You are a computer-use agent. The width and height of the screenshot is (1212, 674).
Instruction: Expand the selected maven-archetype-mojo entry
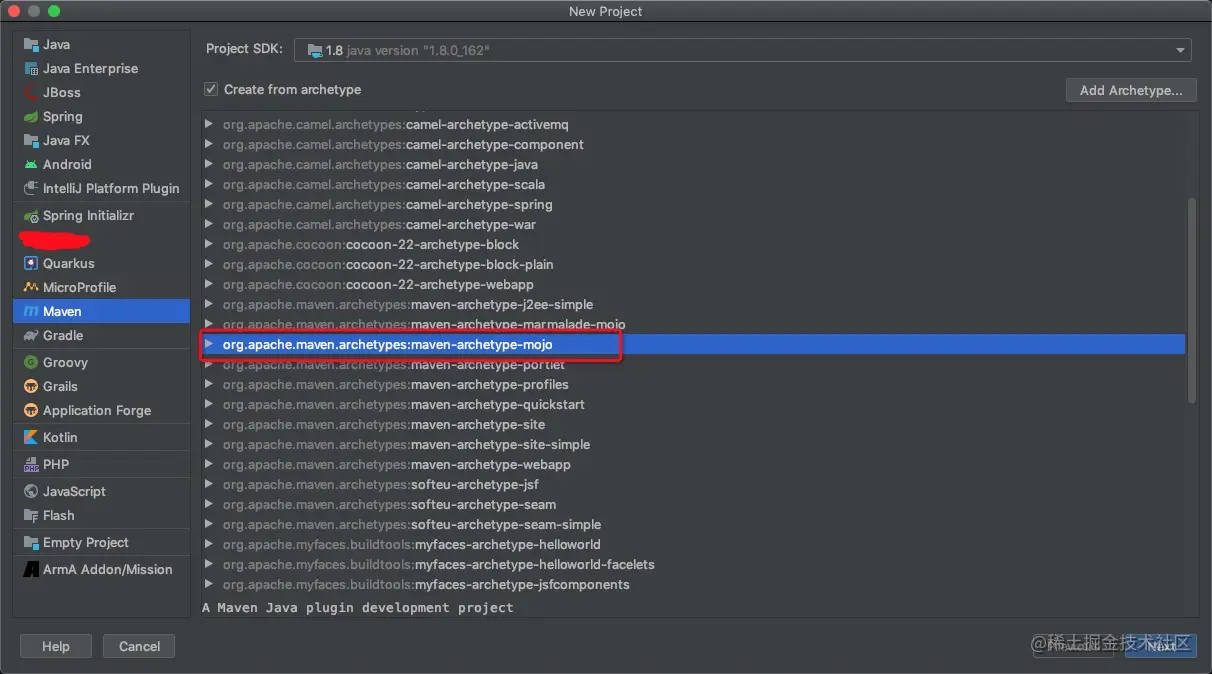tap(209, 345)
